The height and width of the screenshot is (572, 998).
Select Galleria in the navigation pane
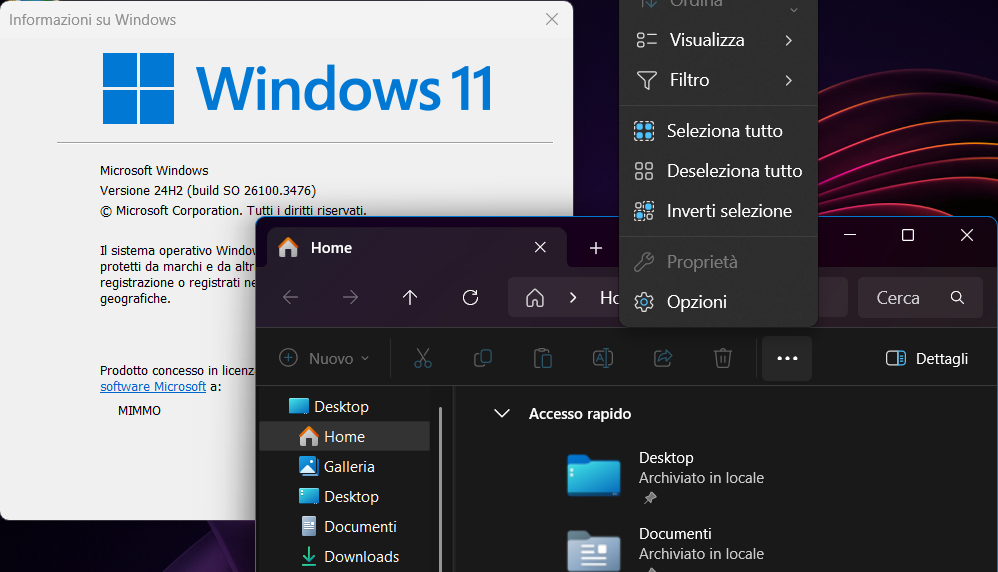[345, 466]
